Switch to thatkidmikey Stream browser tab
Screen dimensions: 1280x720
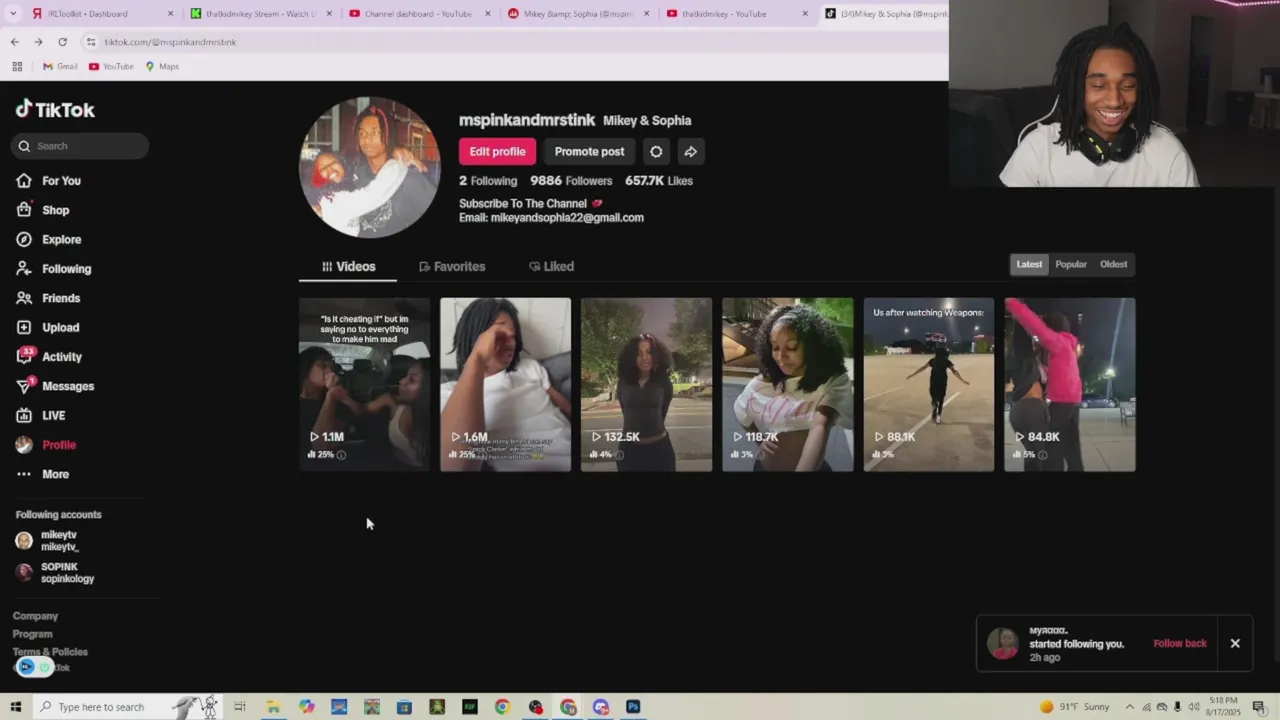260,14
